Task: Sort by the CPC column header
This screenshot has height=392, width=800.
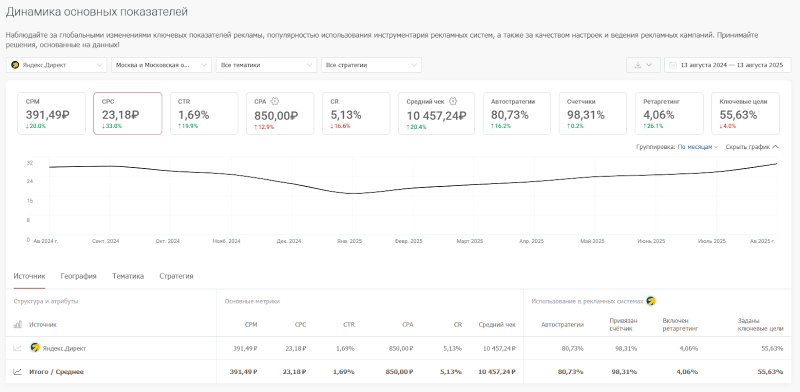Action: click(x=301, y=324)
